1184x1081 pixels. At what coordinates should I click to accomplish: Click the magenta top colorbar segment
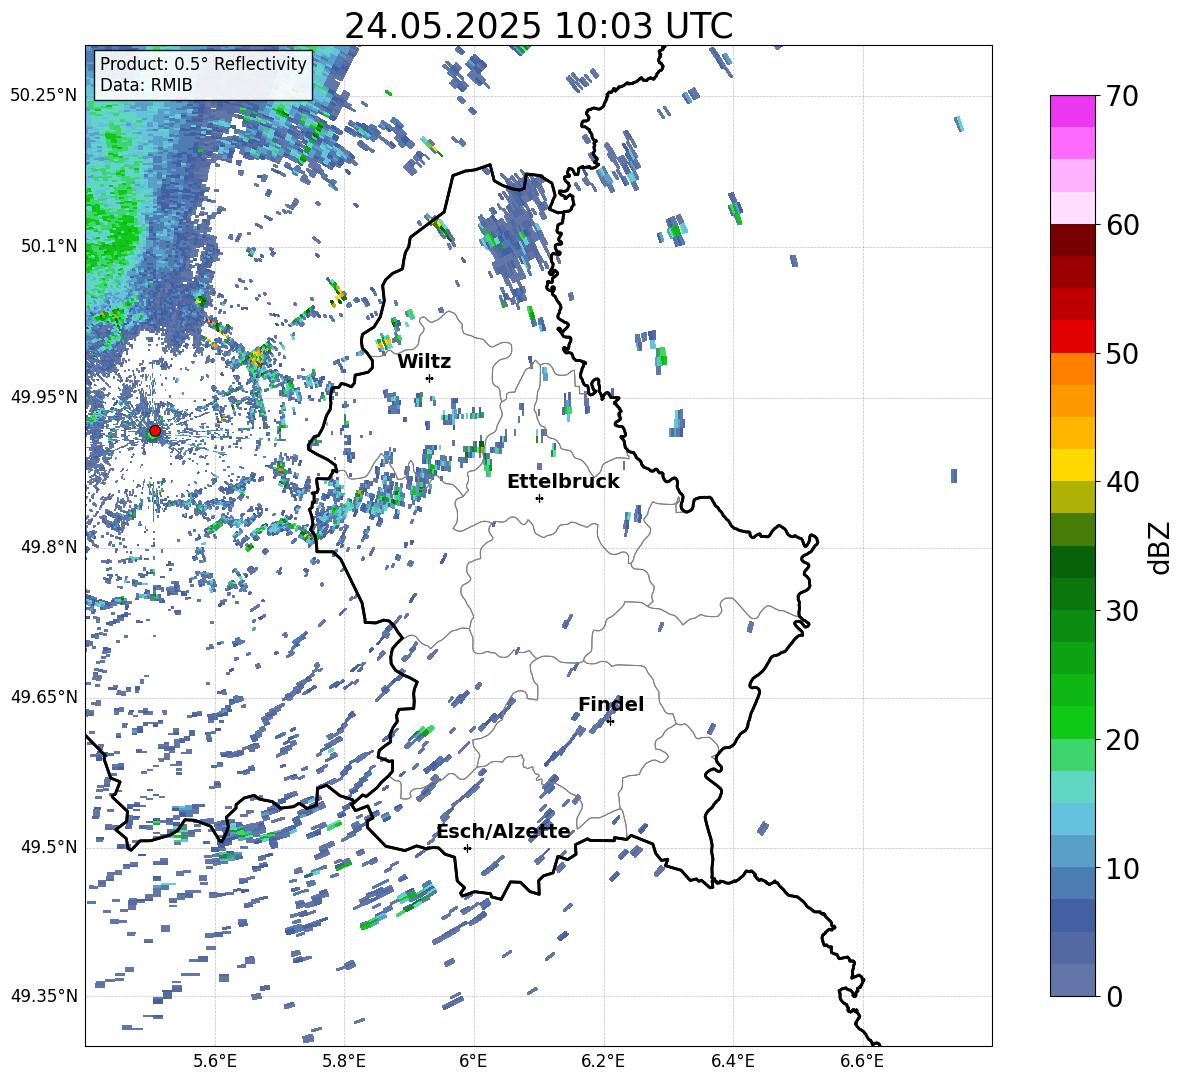[1072, 111]
